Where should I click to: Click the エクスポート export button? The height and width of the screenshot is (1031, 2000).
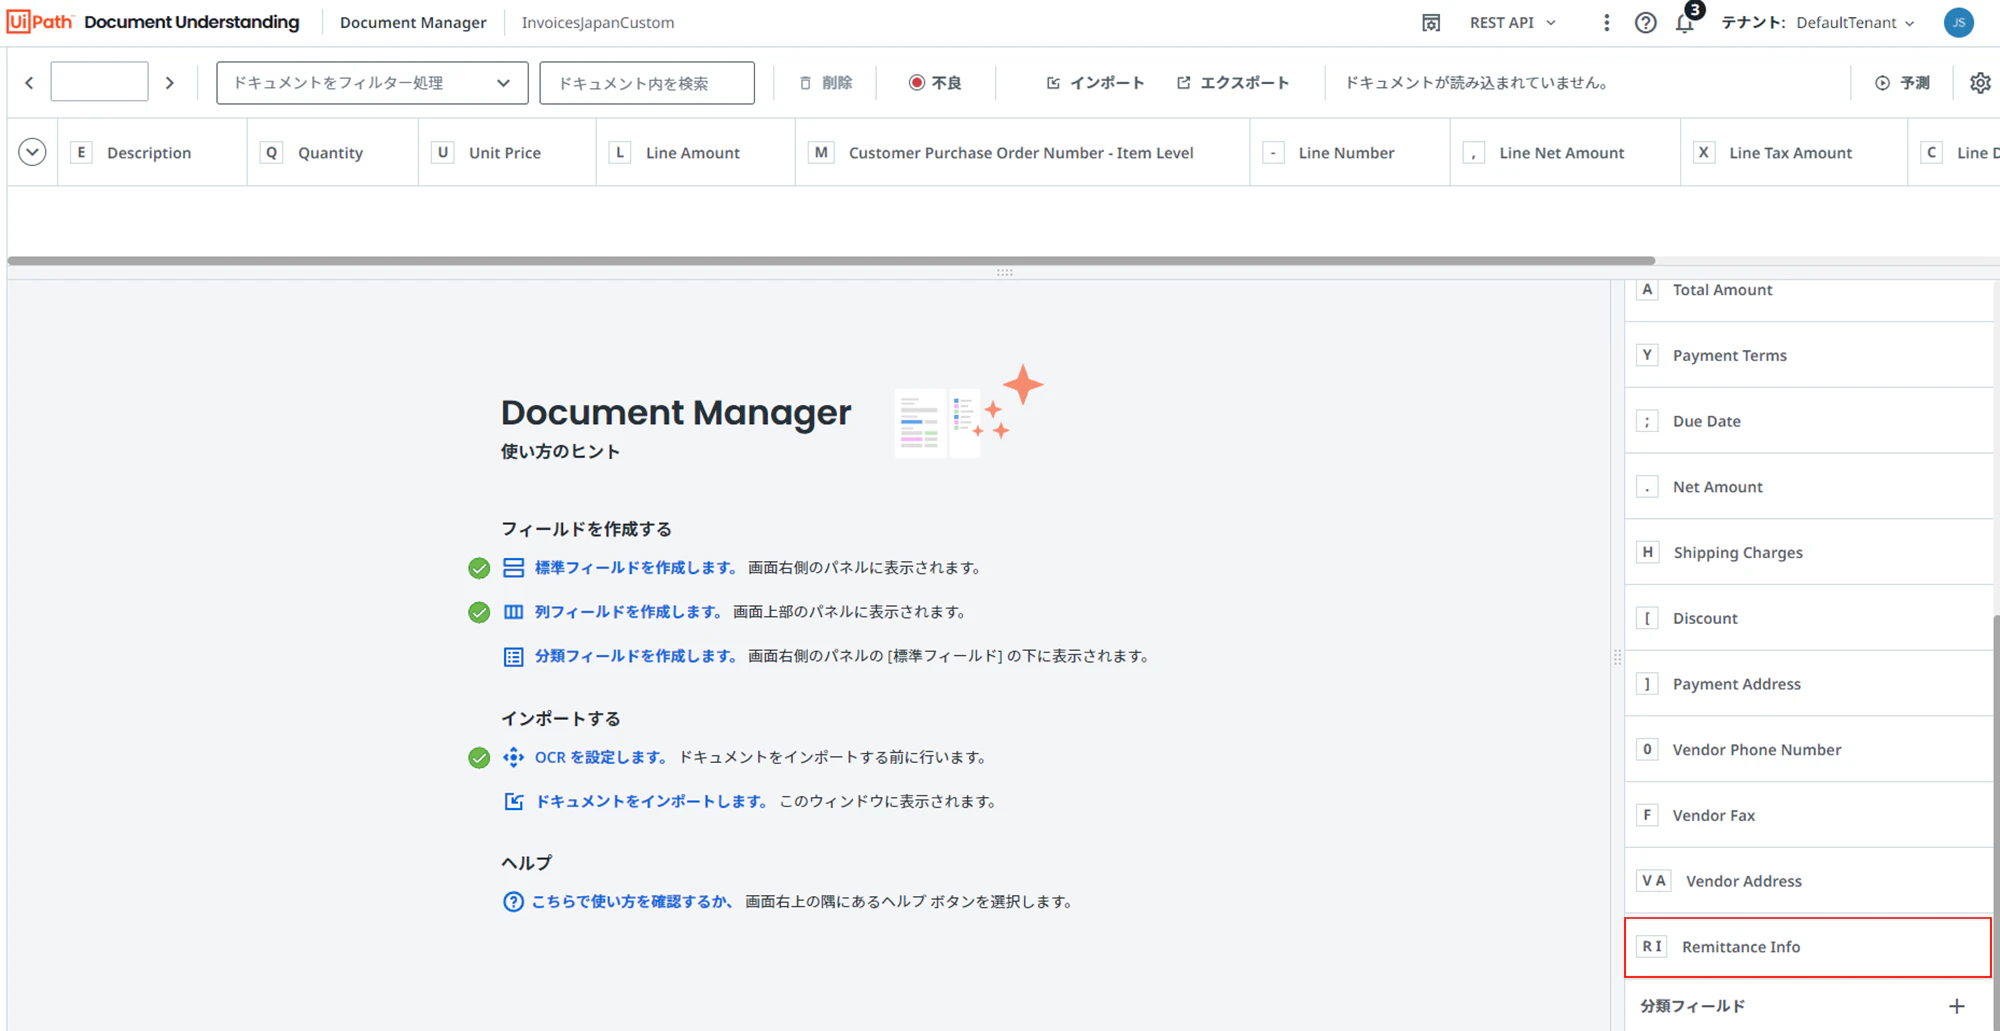[x=1233, y=83]
